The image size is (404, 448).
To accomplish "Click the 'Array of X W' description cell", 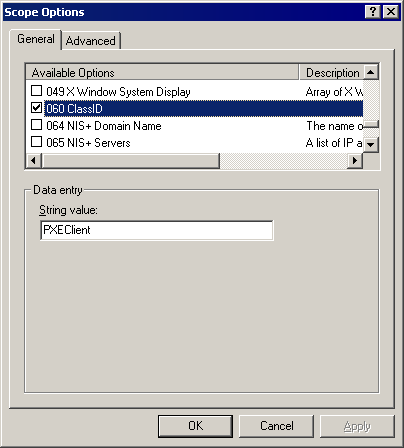I will pyautogui.click(x=334, y=92).
